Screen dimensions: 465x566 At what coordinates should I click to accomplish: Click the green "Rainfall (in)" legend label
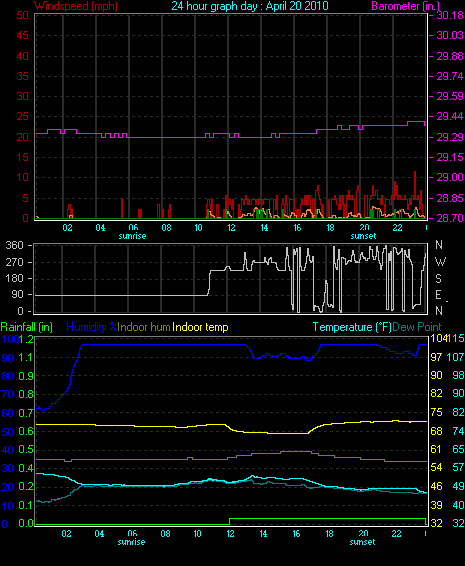(x=27, y=327)
